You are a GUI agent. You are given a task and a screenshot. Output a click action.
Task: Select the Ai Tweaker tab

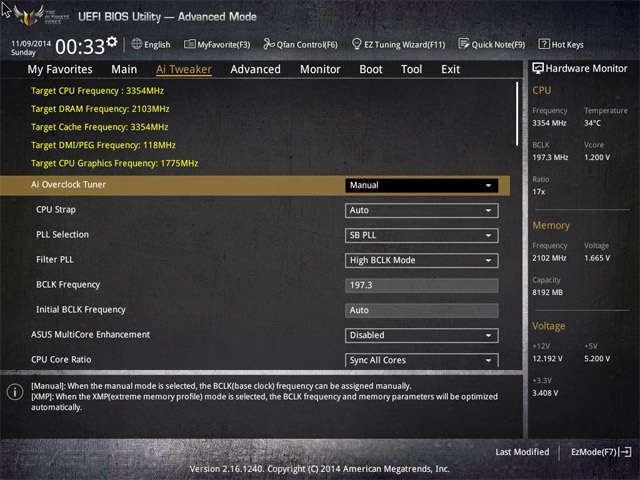184,69
